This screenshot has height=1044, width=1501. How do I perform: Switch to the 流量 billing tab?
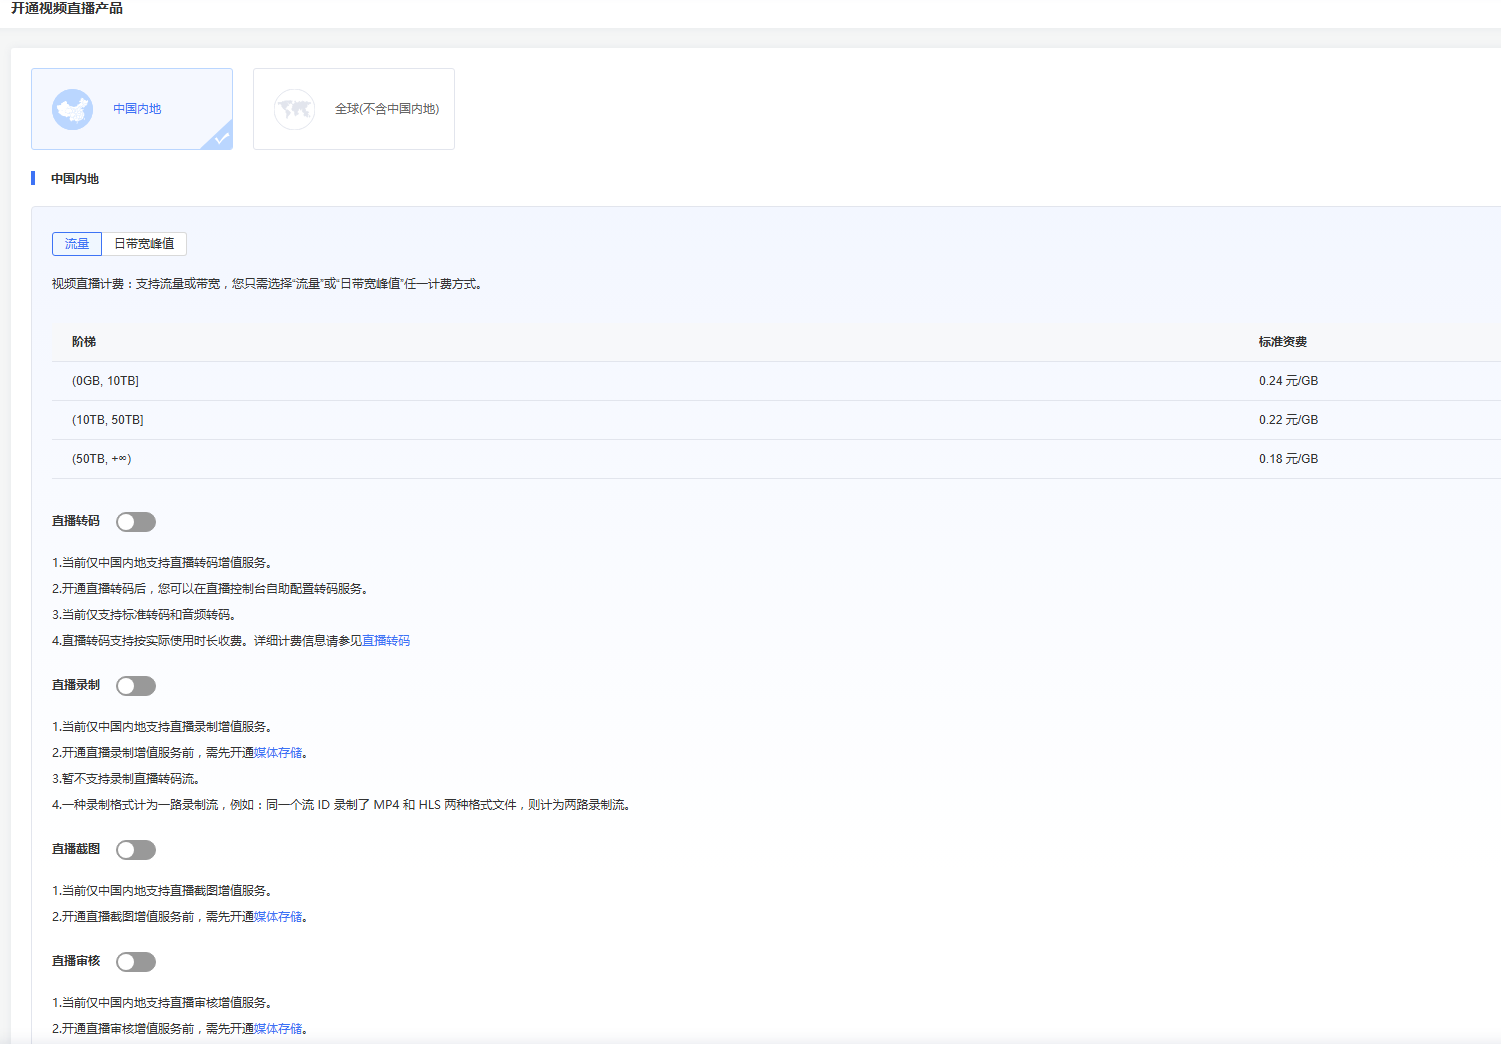click(77, 244)
